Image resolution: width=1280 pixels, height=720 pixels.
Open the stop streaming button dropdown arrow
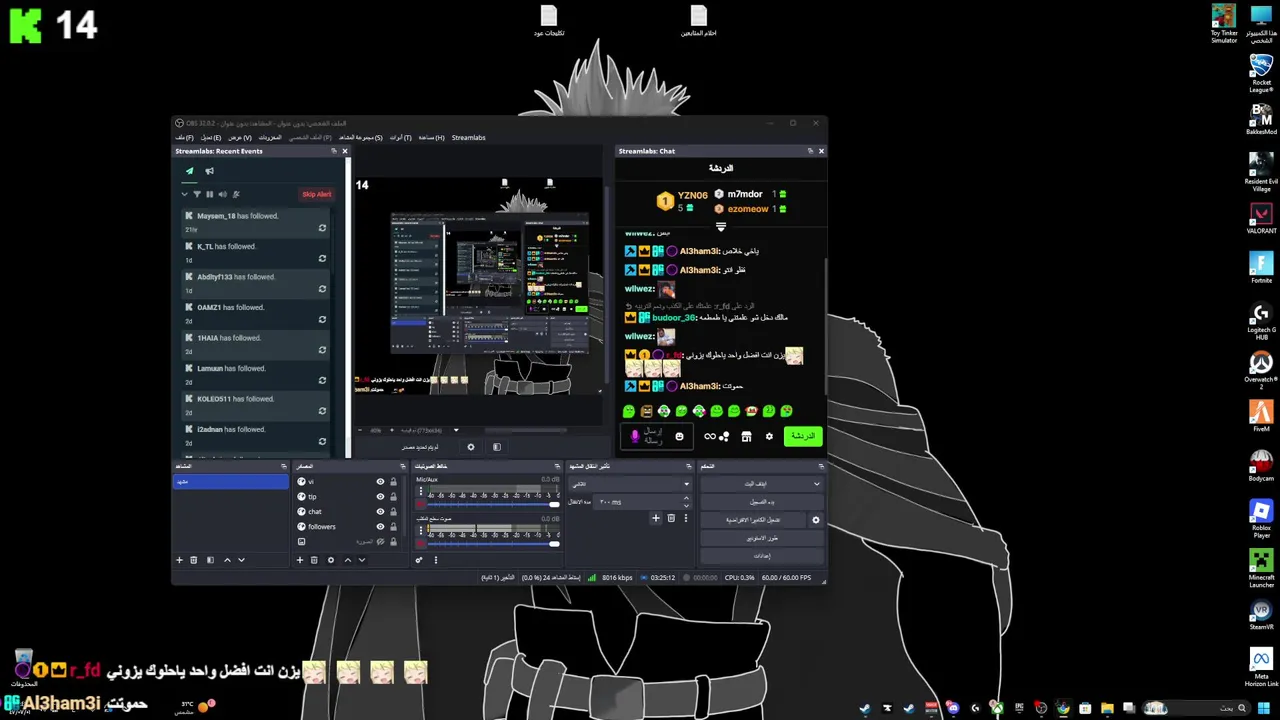click(x=816, y=484)
